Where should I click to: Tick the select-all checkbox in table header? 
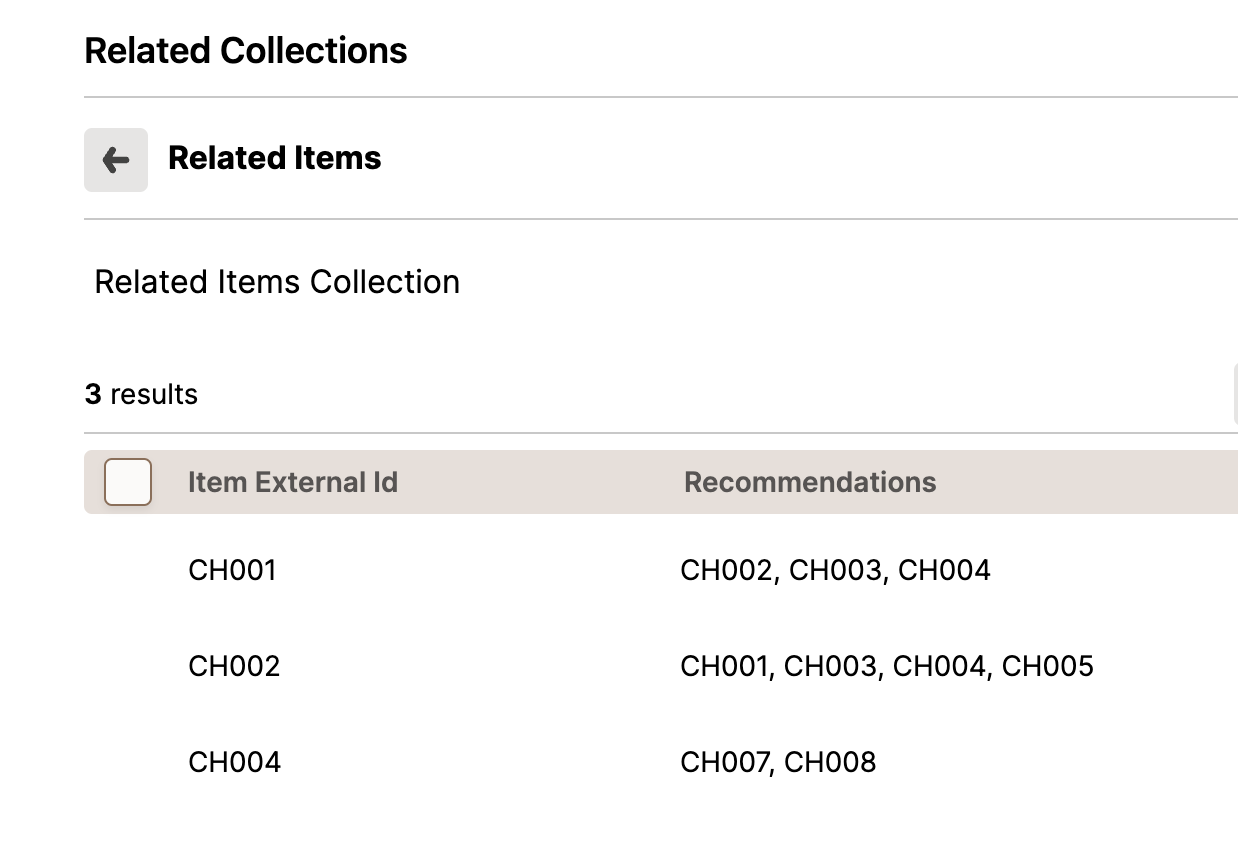point(128,482)
